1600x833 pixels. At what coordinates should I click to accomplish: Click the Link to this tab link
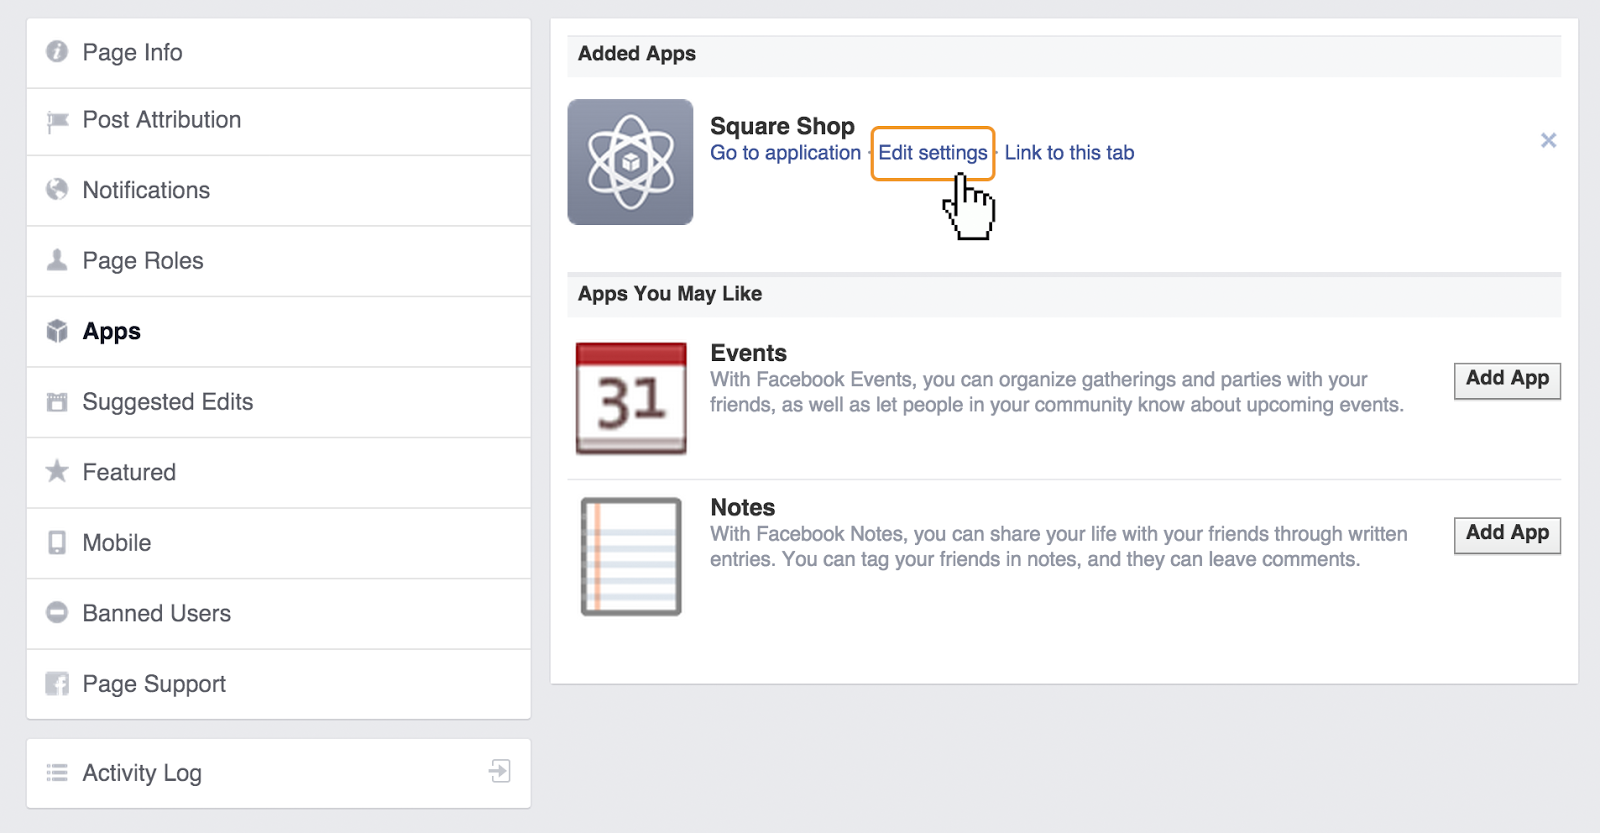[x=1069, y=153]
